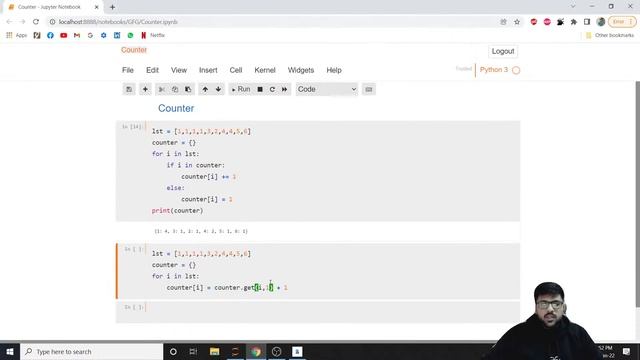Switch to Chrome on the taskbar
Image resolution: width=640 pixels, height=360 pixels.
[x=256, y=351]
